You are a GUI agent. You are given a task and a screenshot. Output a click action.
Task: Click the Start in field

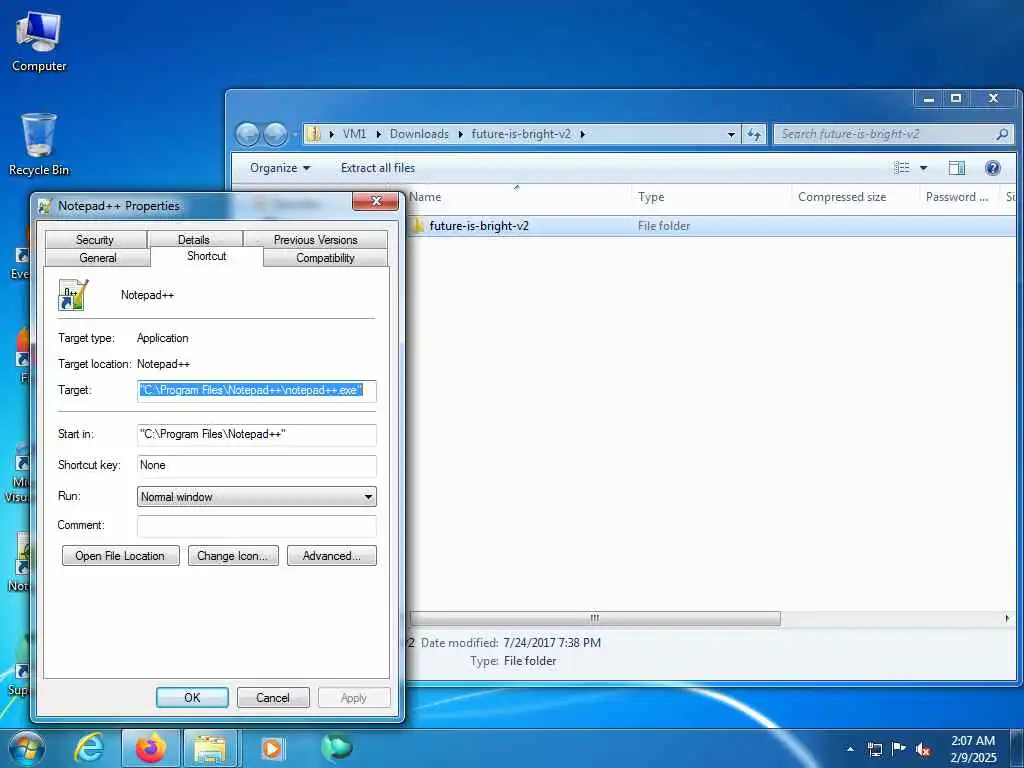tap(257, 434)
